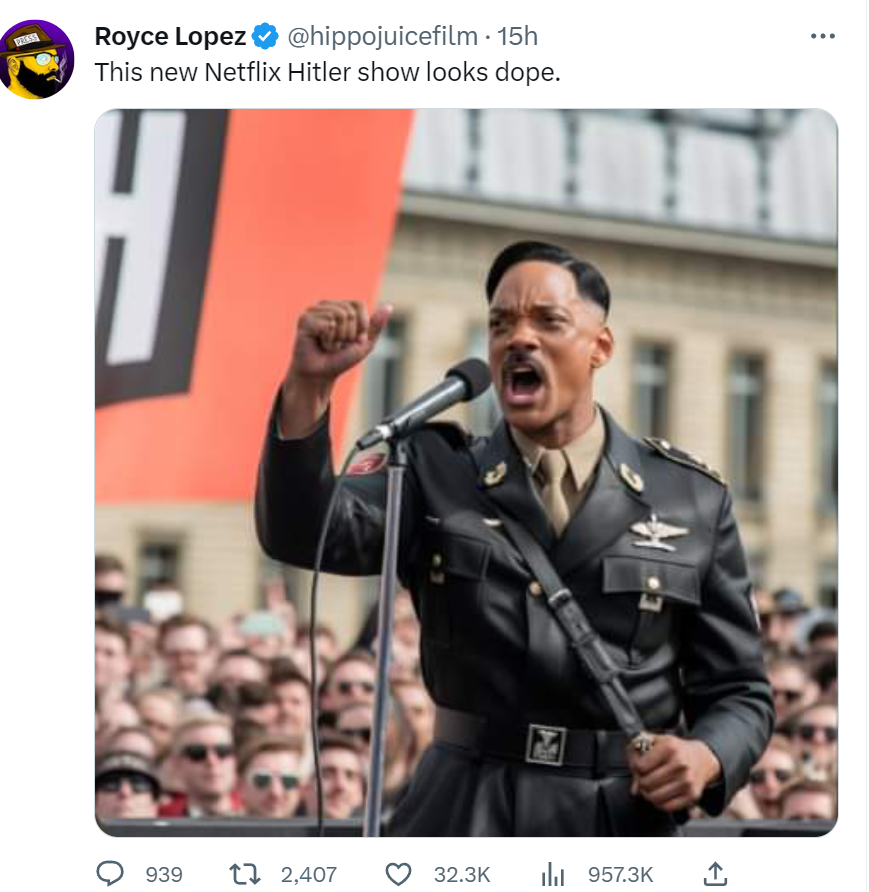
Task: Click the share upload arrow icon
Action: click(714, 874)
